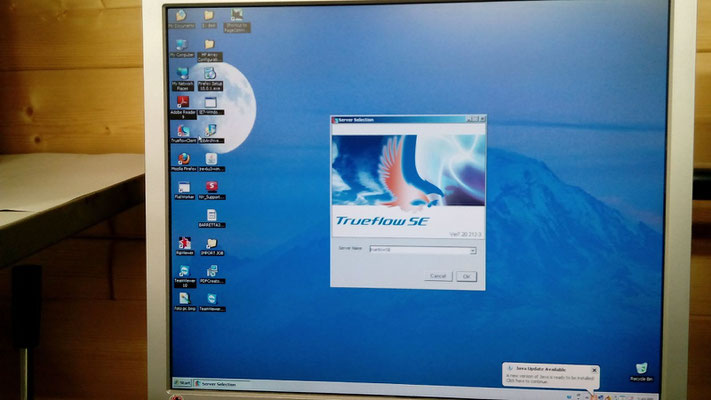Open the Server Name dropdown arrow
This screenshot has height=400, width=711.
click(x=472, y=250)
